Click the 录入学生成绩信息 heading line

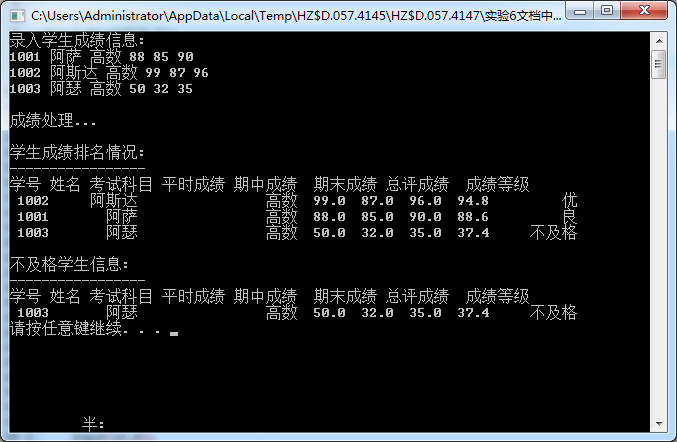pyautogui.click(x=77, y=40)
